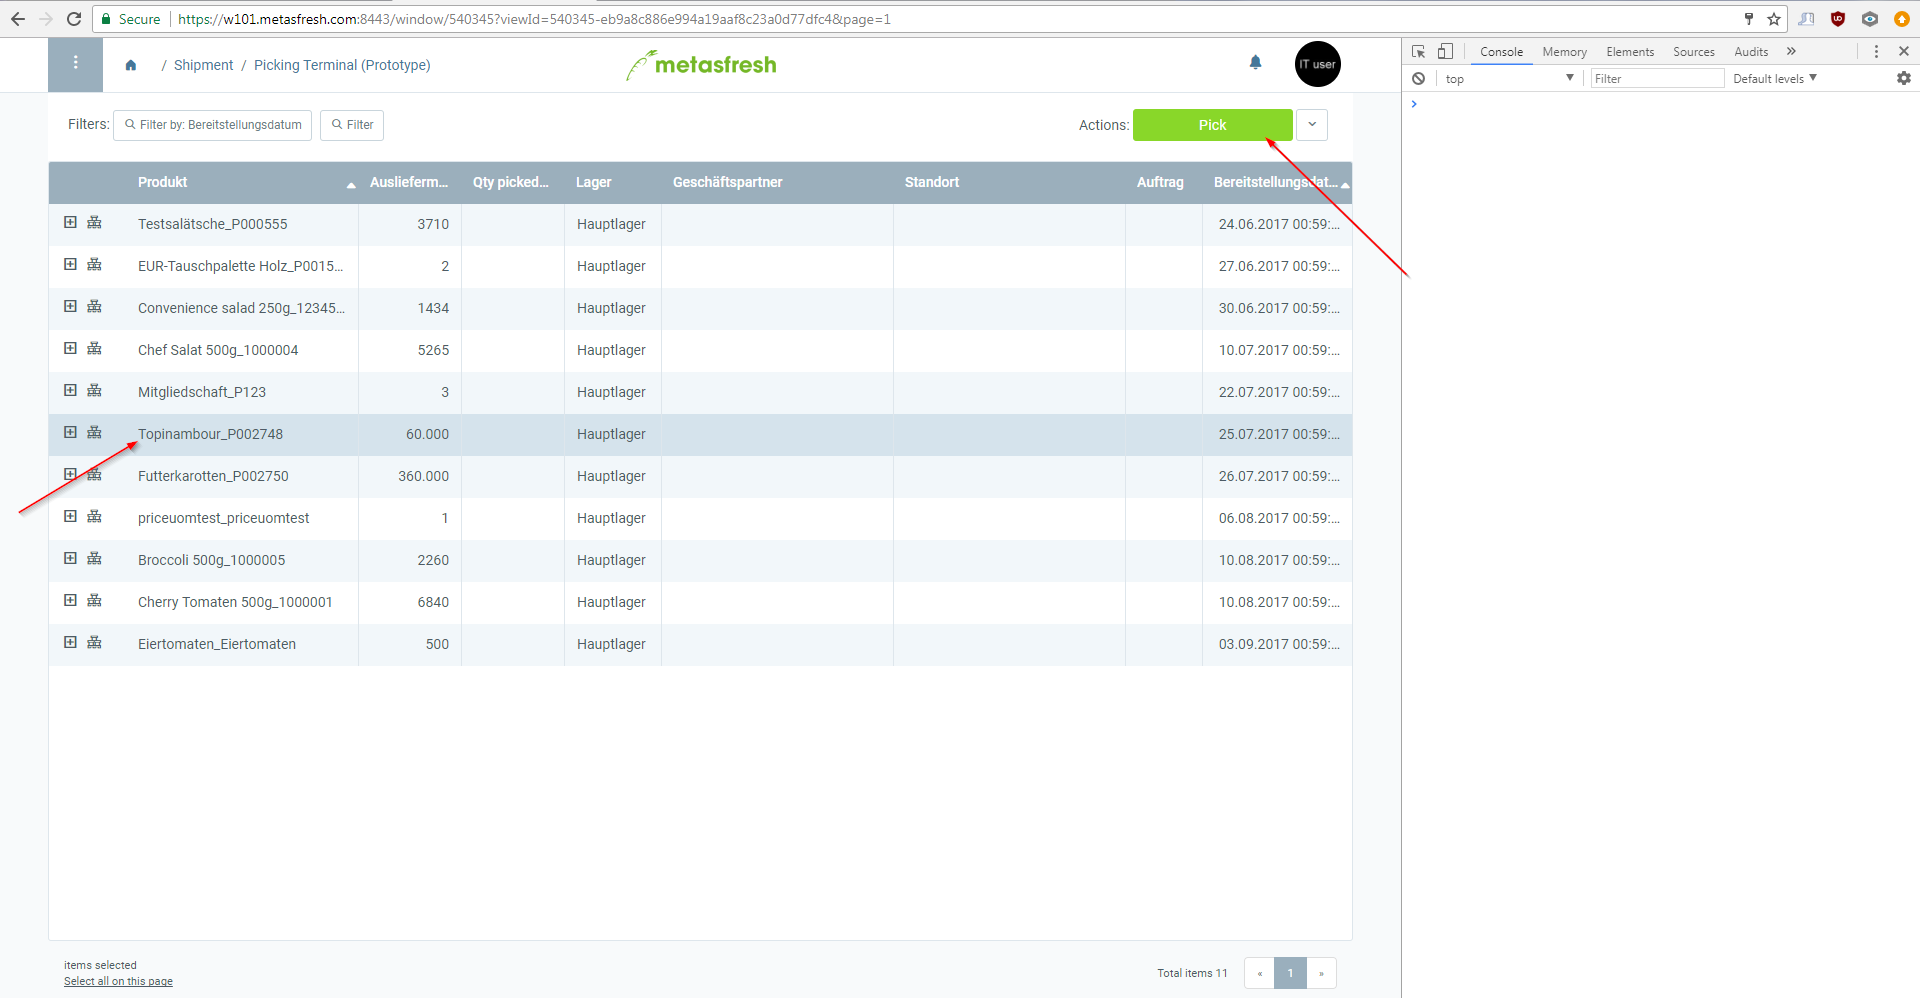1920x998 pixels.
Task: Expand the Testsalätsche_P000555 row
Action: click(x=70, y=222)
